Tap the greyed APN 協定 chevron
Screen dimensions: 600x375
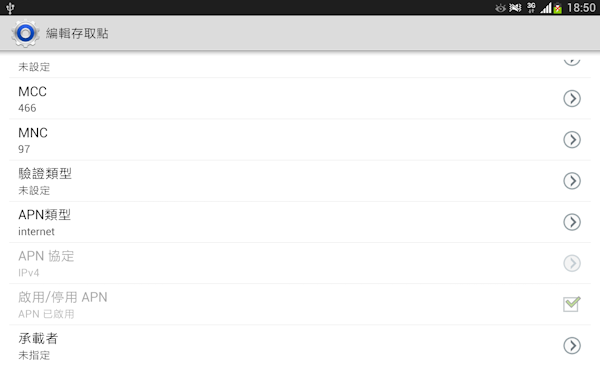pos(572,263)
